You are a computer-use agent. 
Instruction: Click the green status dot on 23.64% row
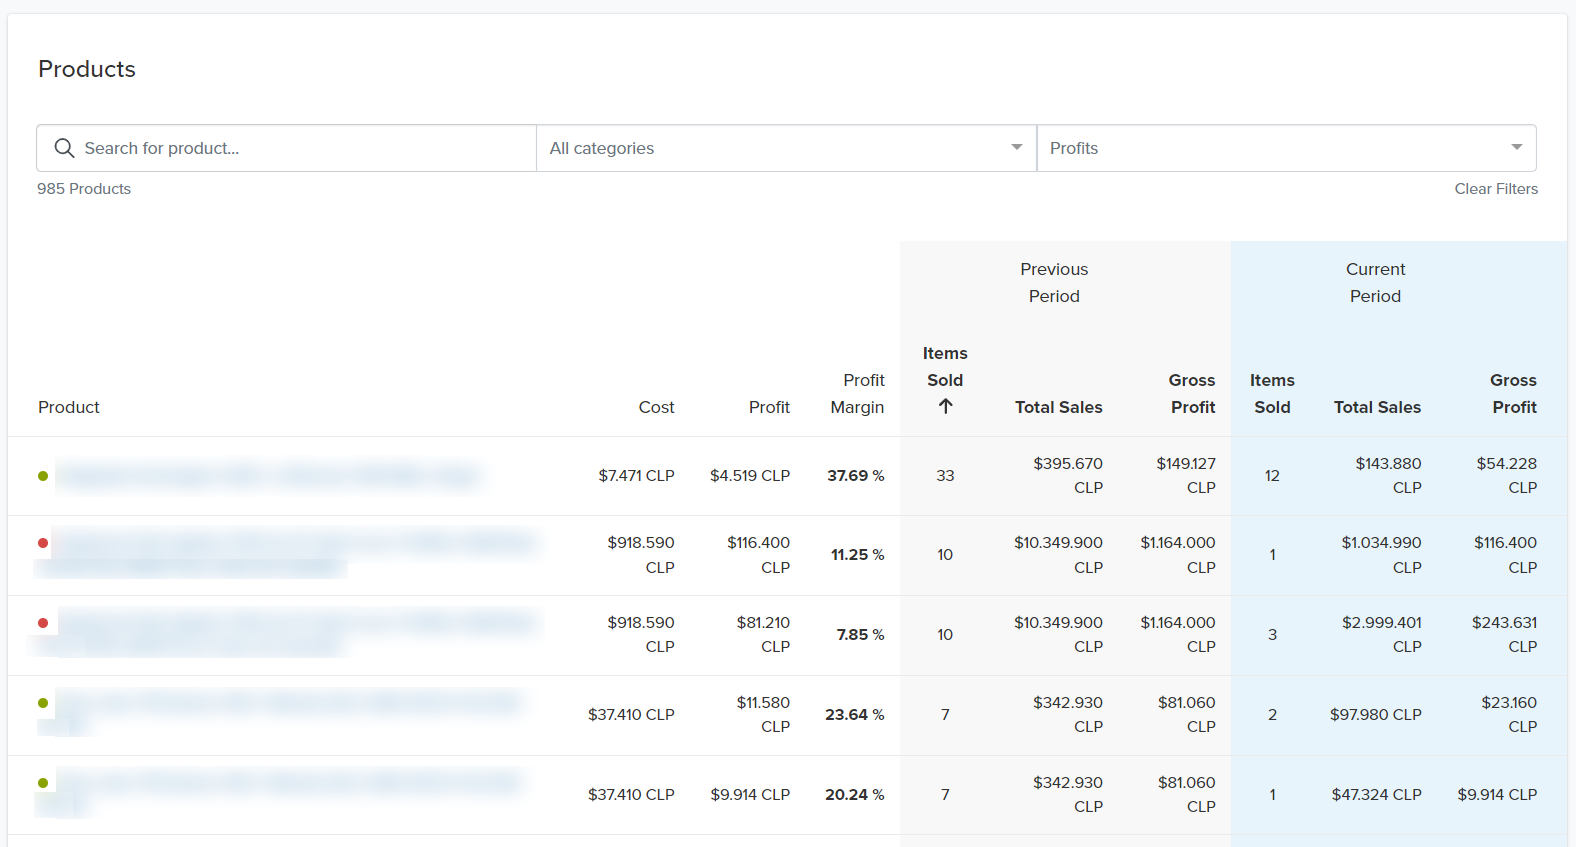click(x=43, y=703)
